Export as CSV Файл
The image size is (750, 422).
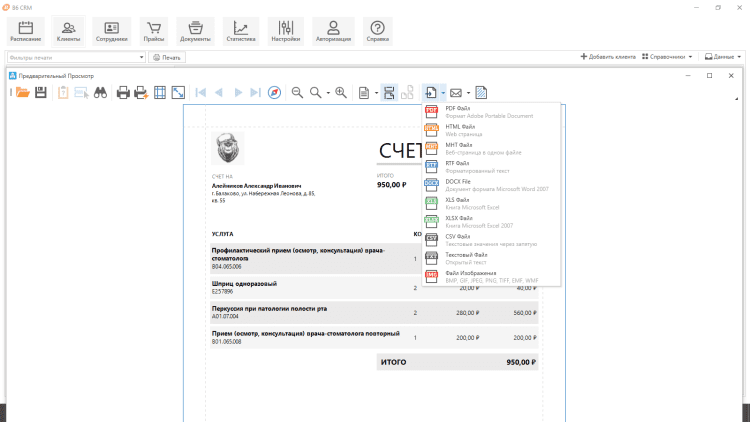491,240
